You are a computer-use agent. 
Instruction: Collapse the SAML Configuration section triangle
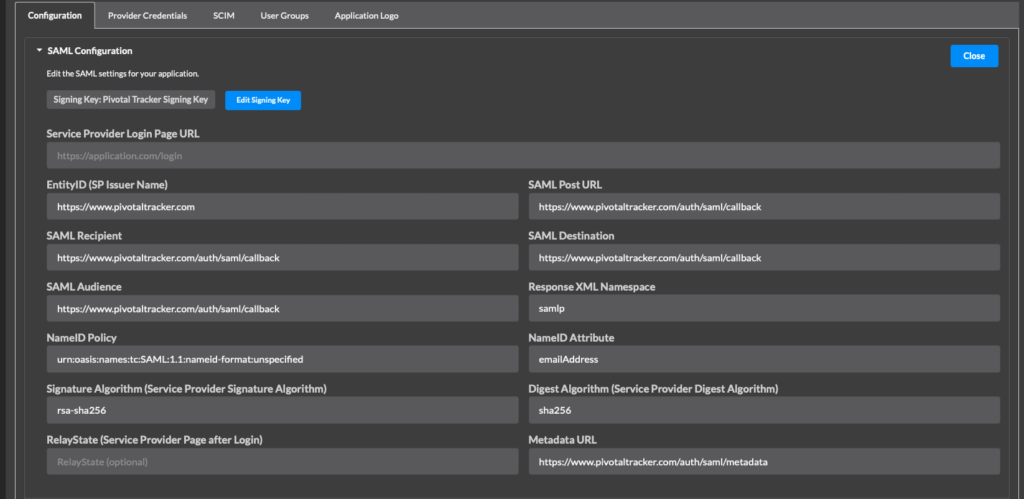tap(39, 50)
